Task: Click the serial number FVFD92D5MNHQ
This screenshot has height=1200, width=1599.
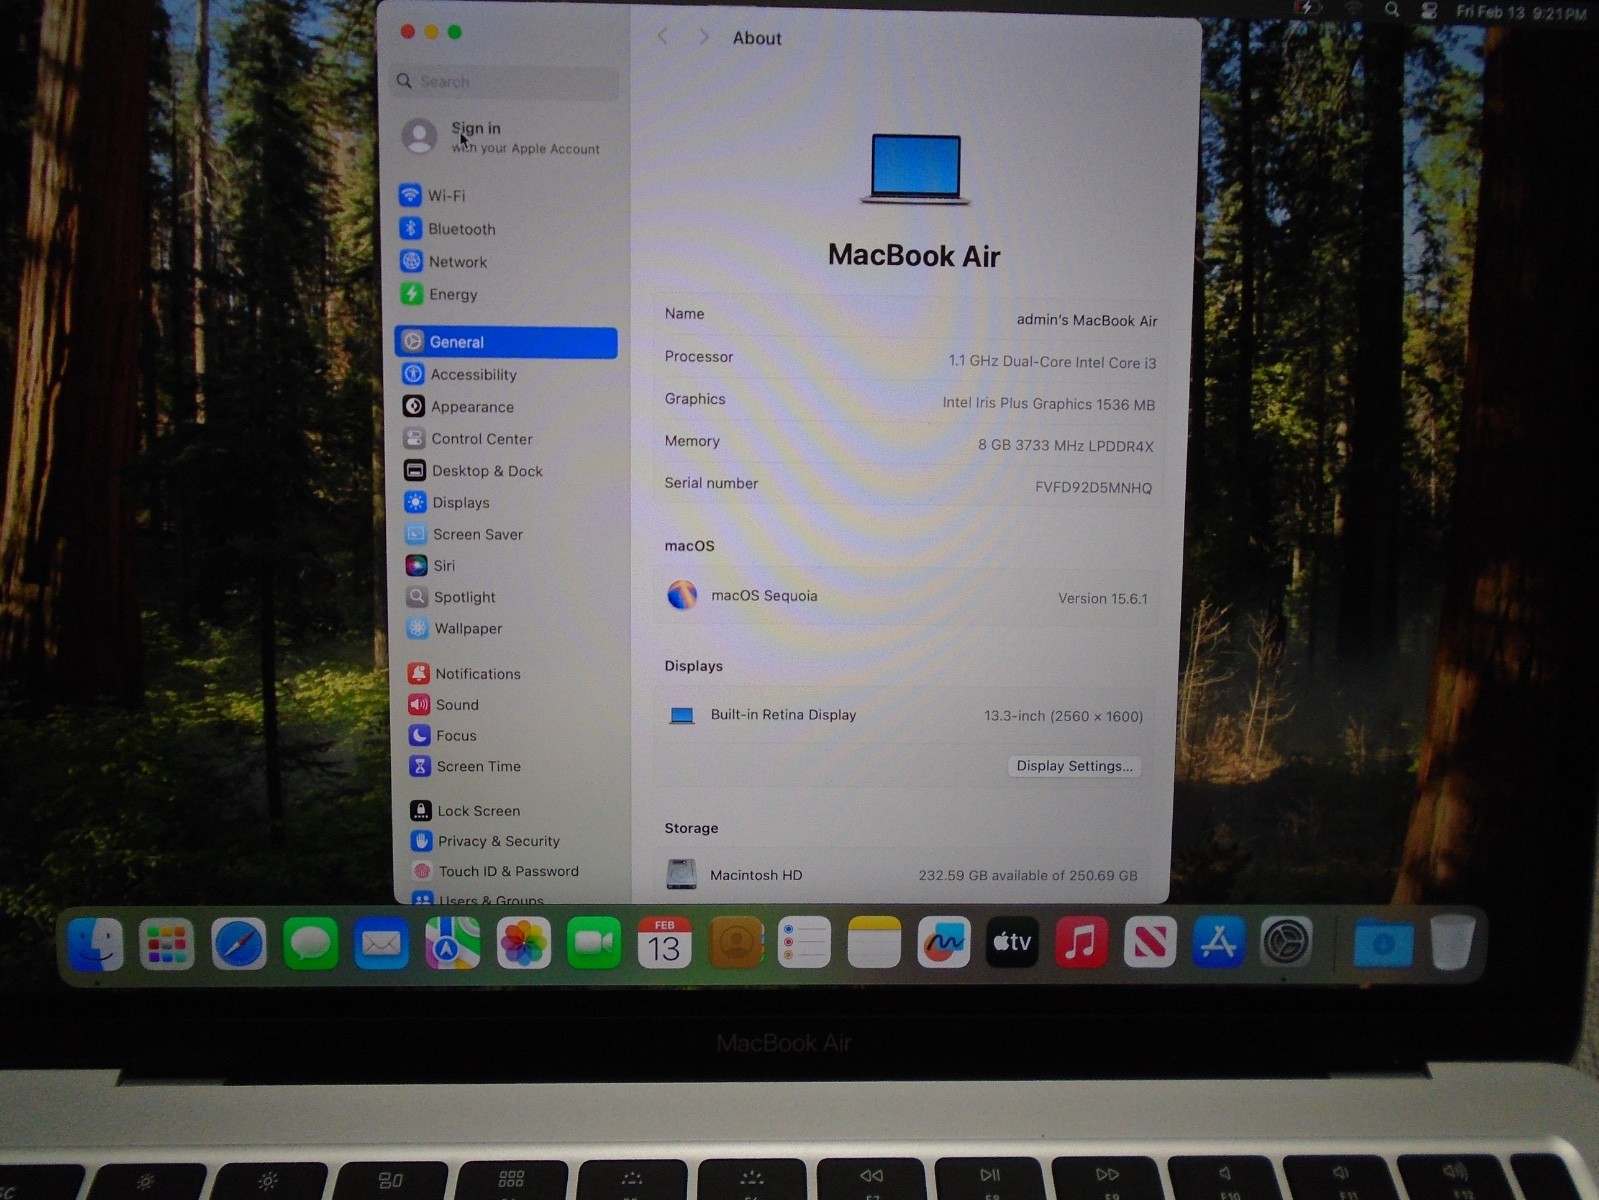Action: 1094,488
